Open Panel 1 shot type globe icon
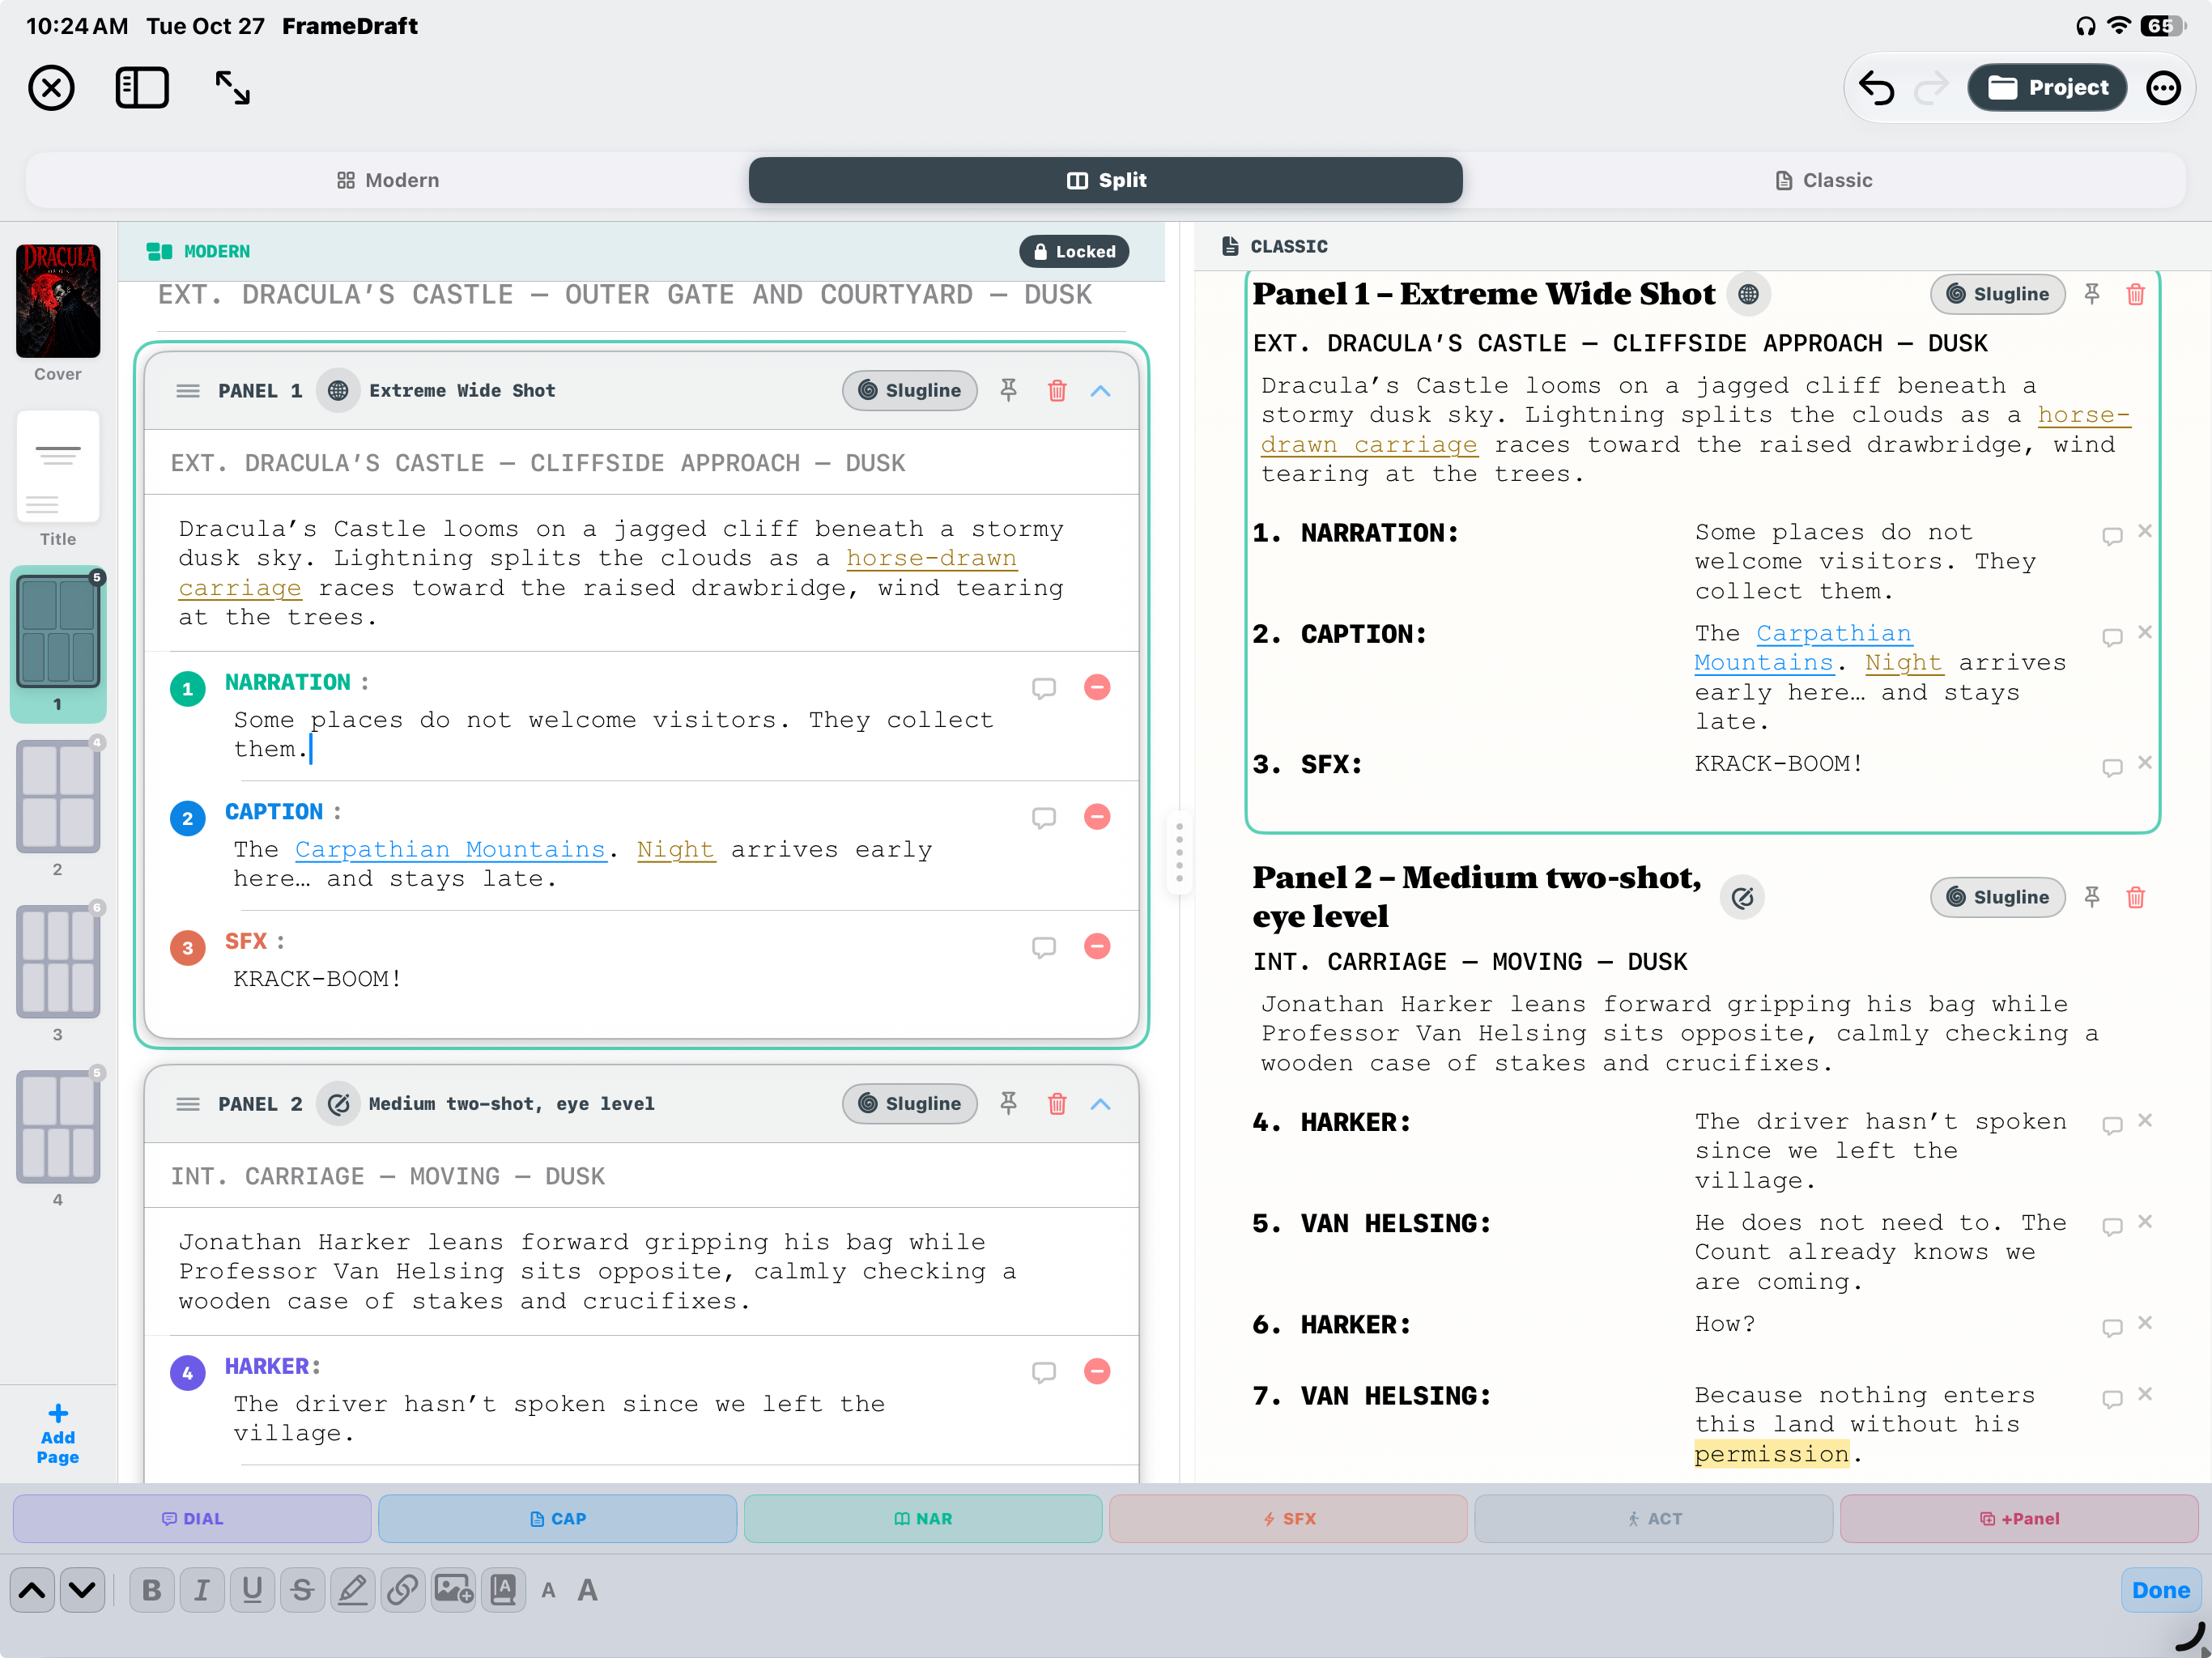The height and width of the screenshot is (1658, 2212). click(x=338, y=391)
